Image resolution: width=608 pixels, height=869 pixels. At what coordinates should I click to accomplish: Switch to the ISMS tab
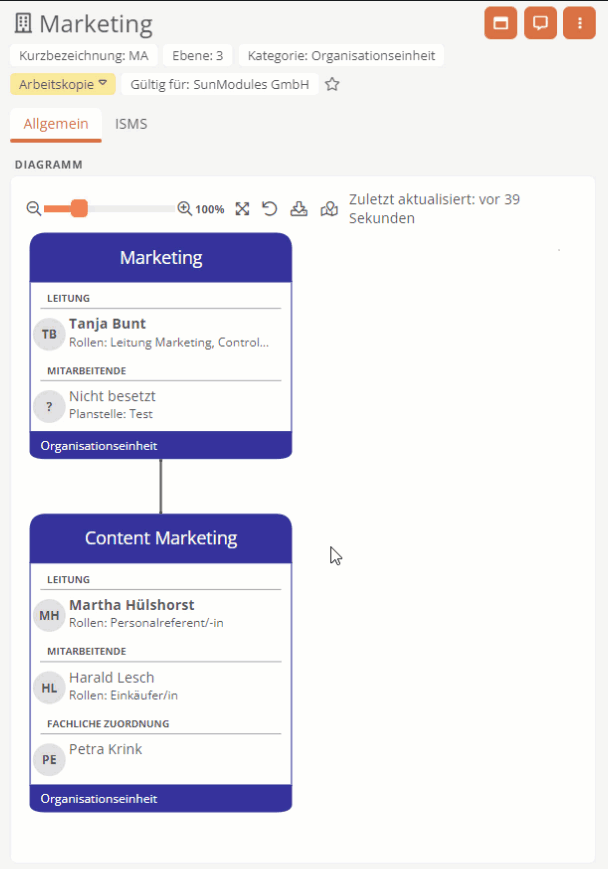(x=131, y=124)
